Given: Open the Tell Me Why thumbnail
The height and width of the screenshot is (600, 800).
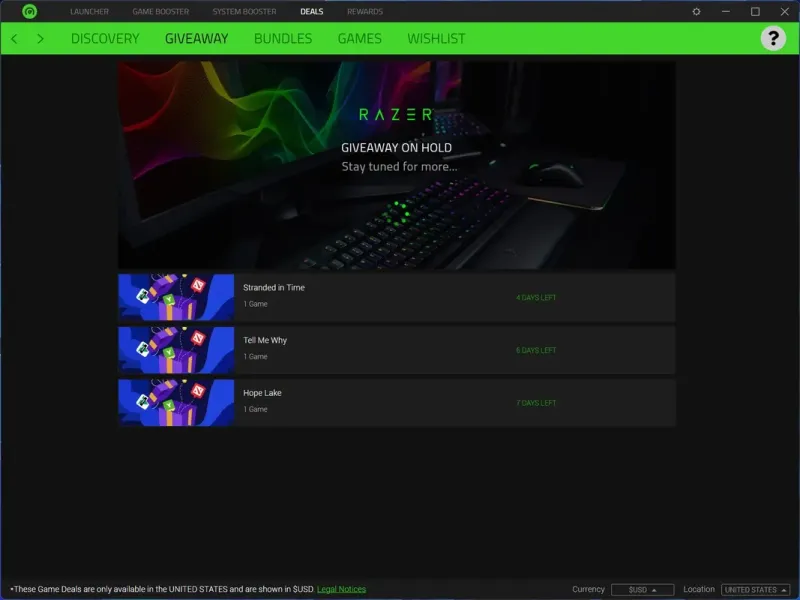Looking at the screenshot, I should pos(176,350).
